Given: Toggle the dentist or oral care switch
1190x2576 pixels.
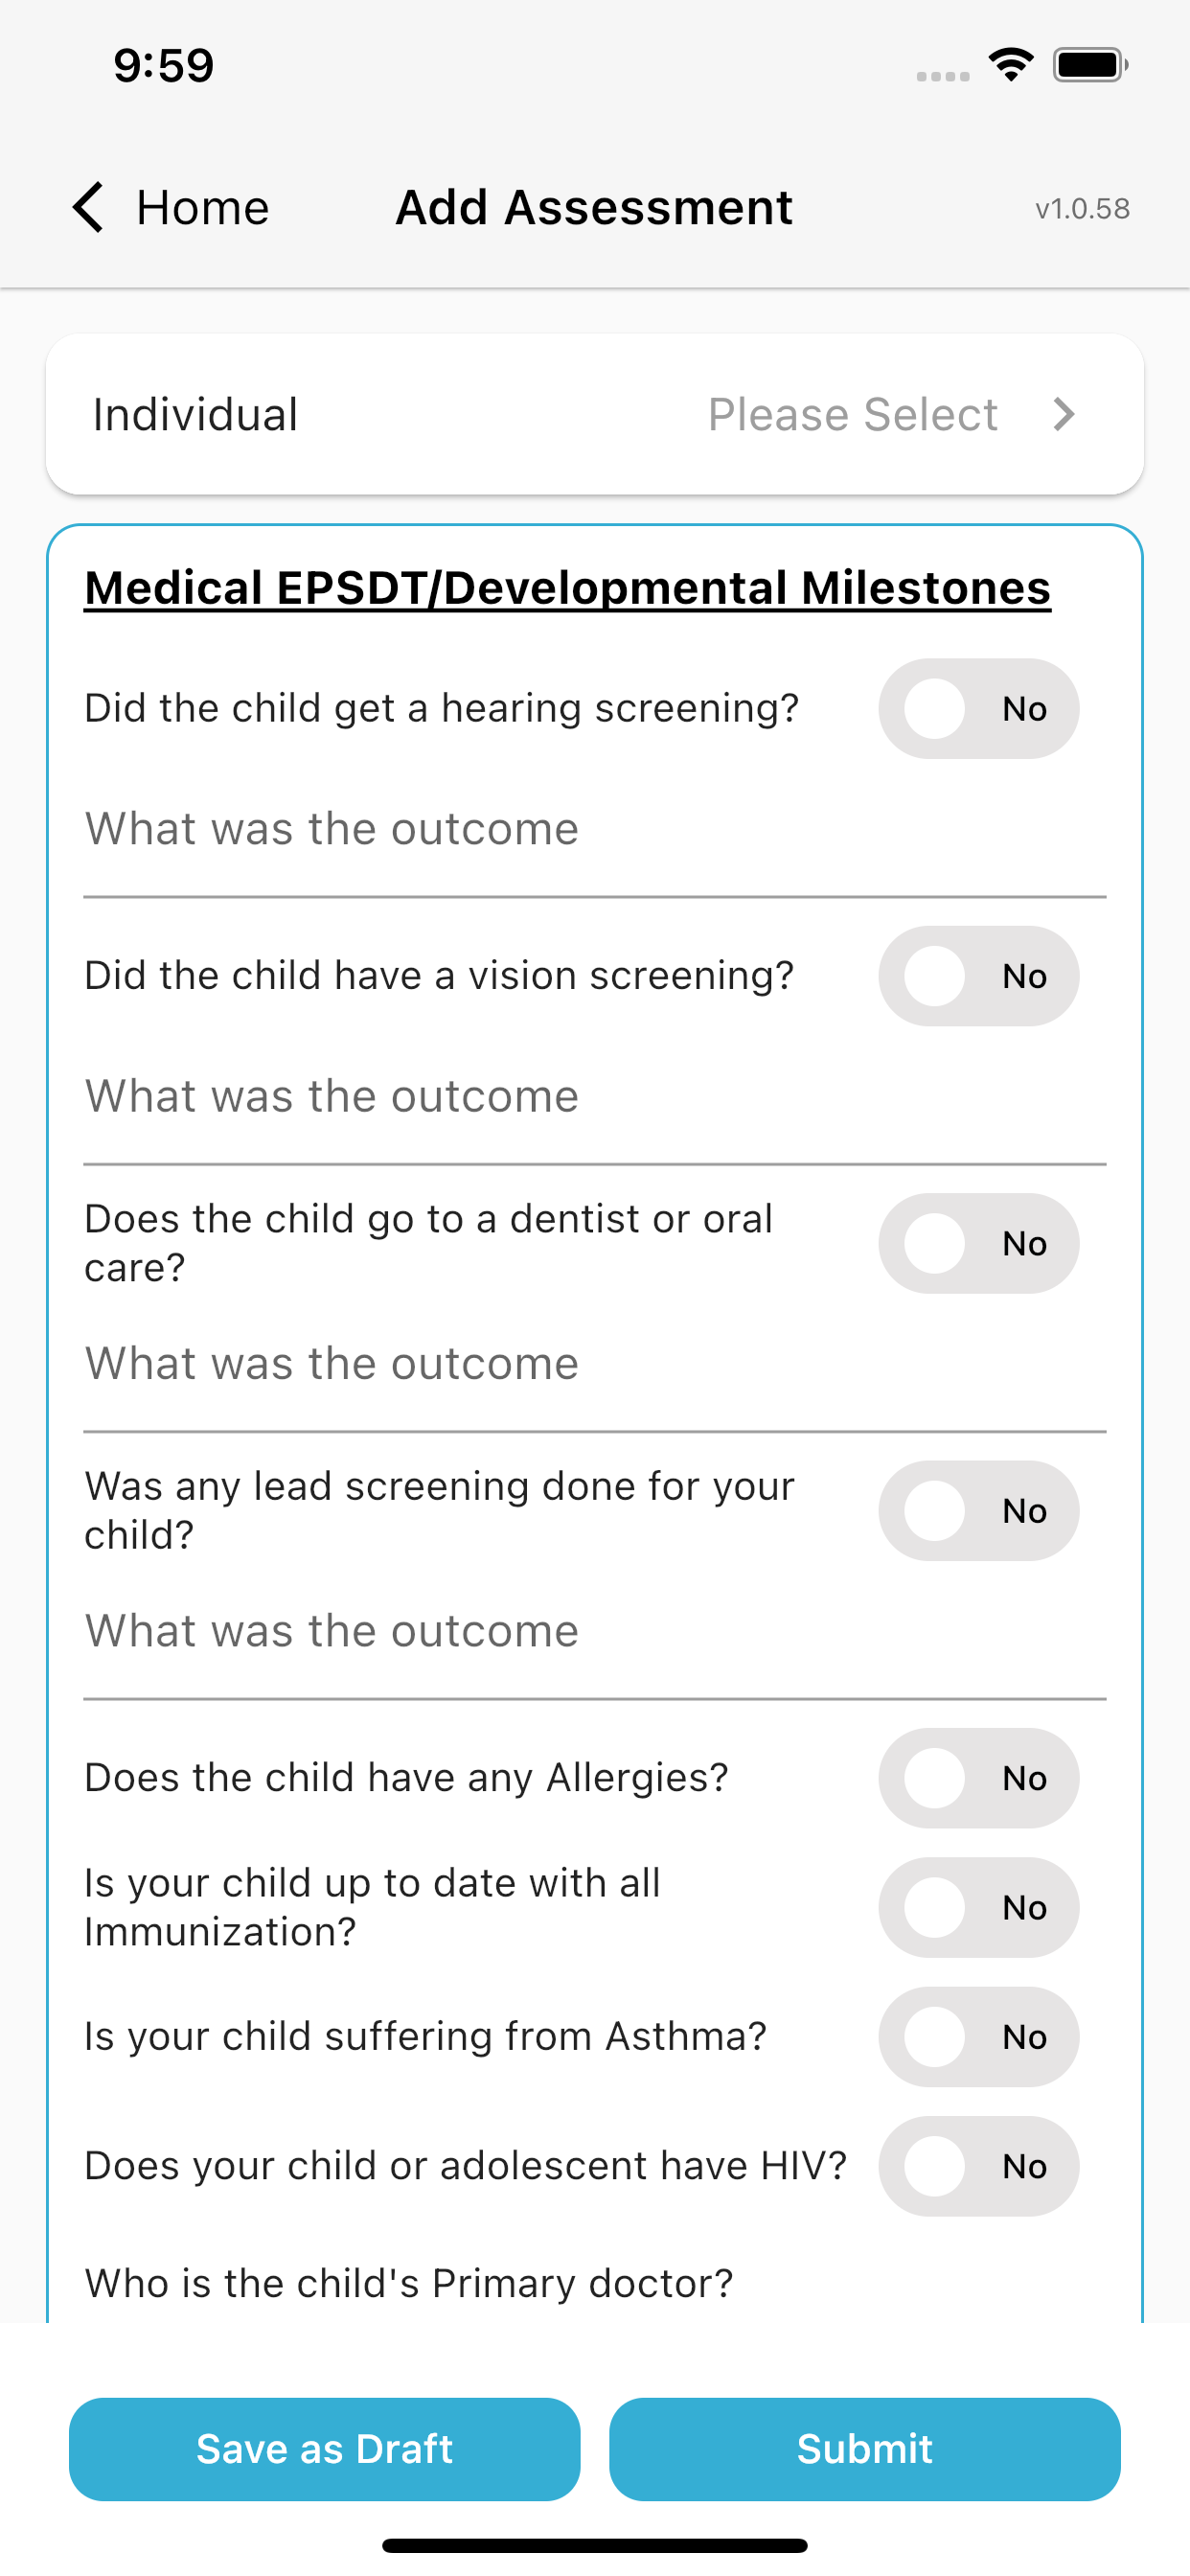Looking at the screenshot, I should point(978,1243).
